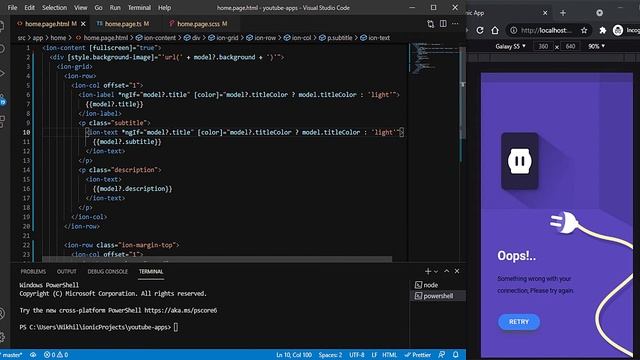The height and width of the screenshot is (360, 640).
Task: Open the File menu
Action: [12, 7]
